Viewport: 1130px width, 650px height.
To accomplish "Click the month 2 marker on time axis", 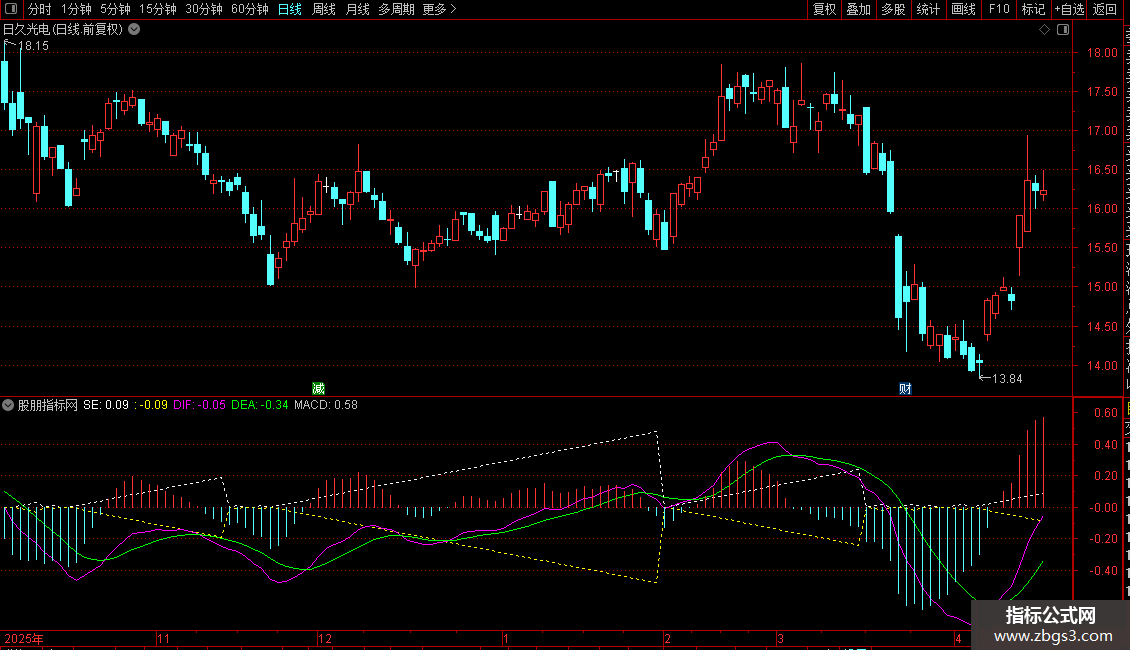I will click(667, 638).
